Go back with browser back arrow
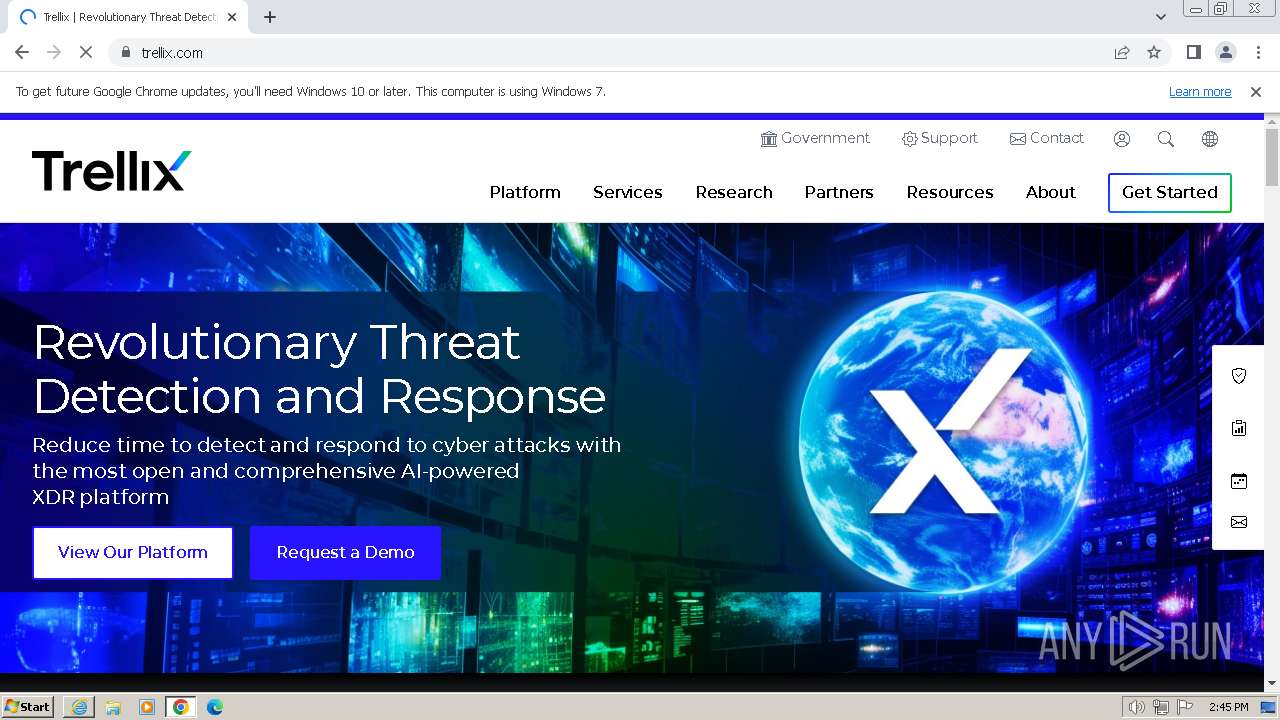Viewport: 1280px width, 720px height. pos(22,53)
